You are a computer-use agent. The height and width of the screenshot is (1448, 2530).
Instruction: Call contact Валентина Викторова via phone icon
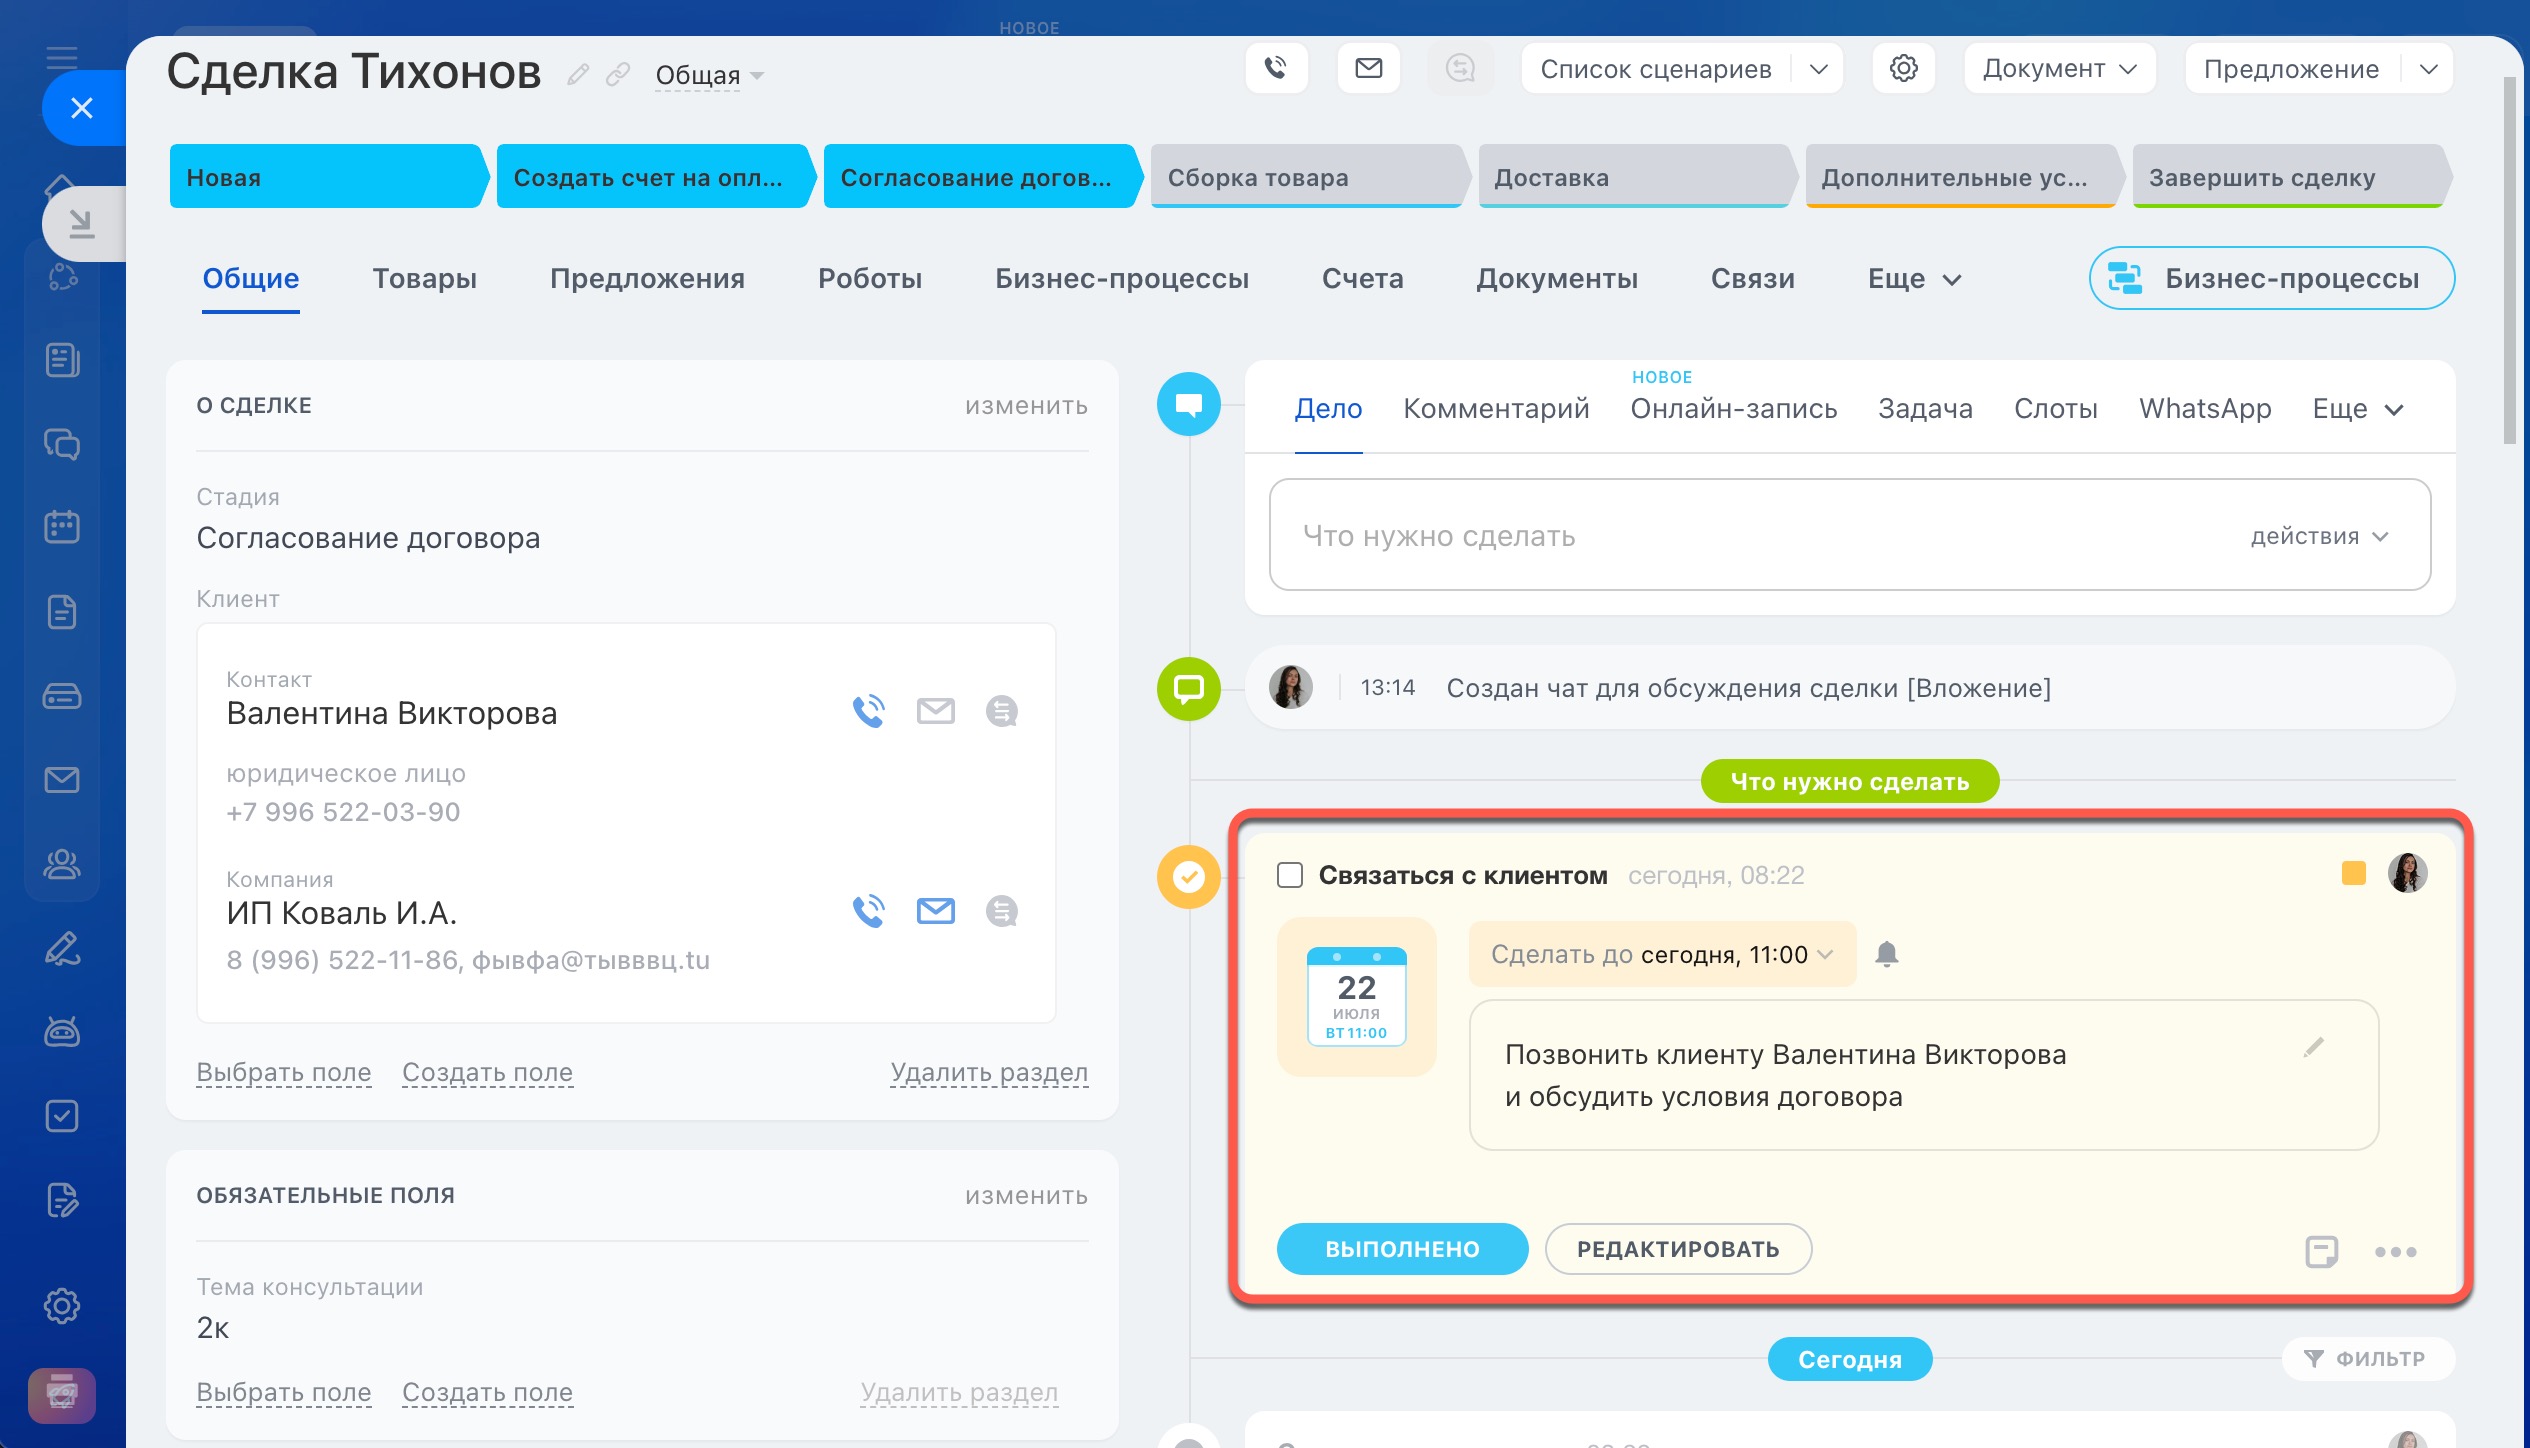pos(868,711)
